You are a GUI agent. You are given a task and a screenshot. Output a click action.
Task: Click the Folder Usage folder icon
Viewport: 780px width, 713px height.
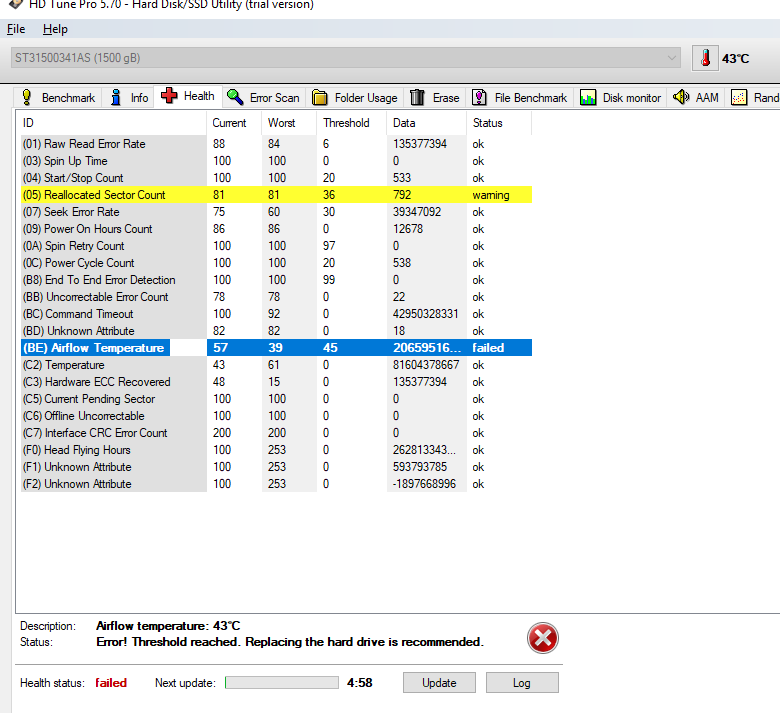pyautogui.click(x=319, y=98)
